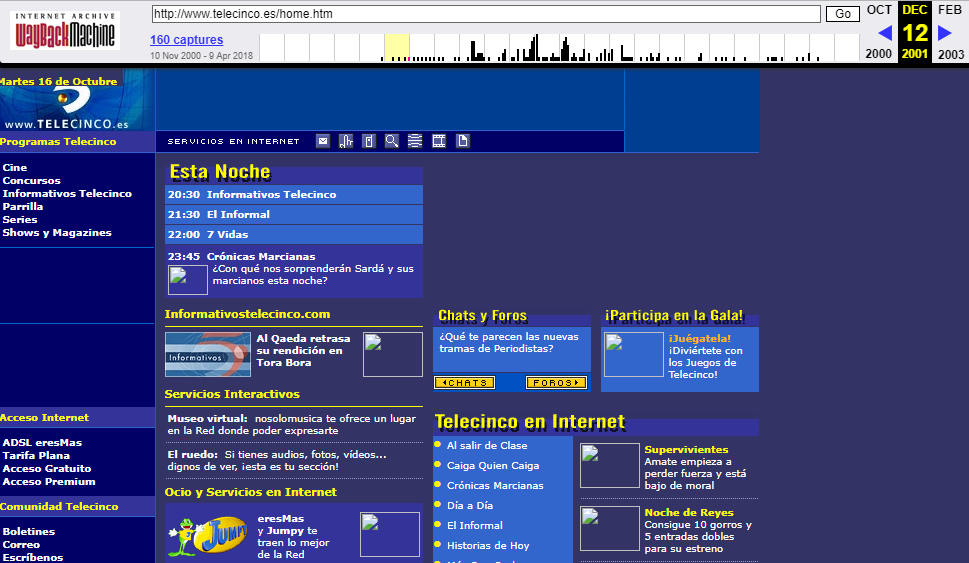Open the Cine programs link
The height and width of the screenshot is (563, 969).
[x=15, y=167]
